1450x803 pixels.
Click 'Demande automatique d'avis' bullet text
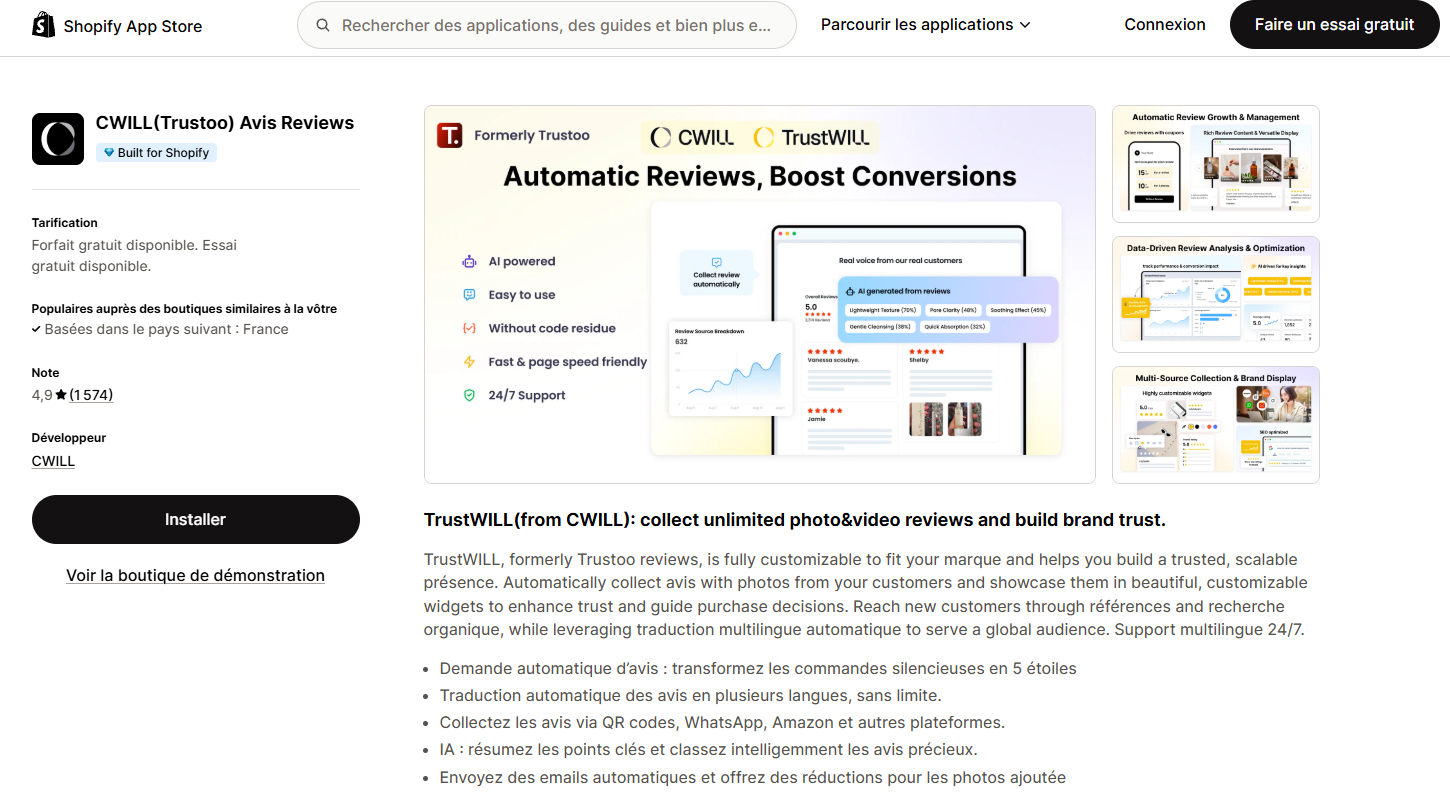point(758,668)
